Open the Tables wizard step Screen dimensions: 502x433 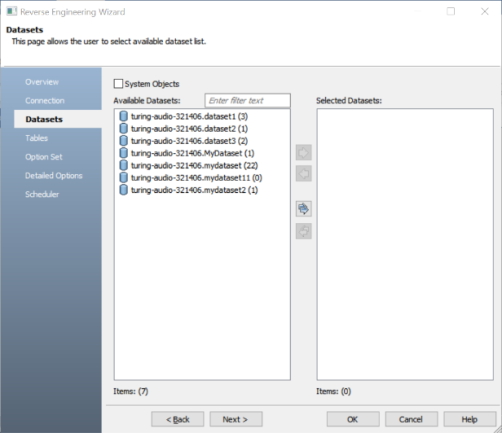(x=36, y=138)
